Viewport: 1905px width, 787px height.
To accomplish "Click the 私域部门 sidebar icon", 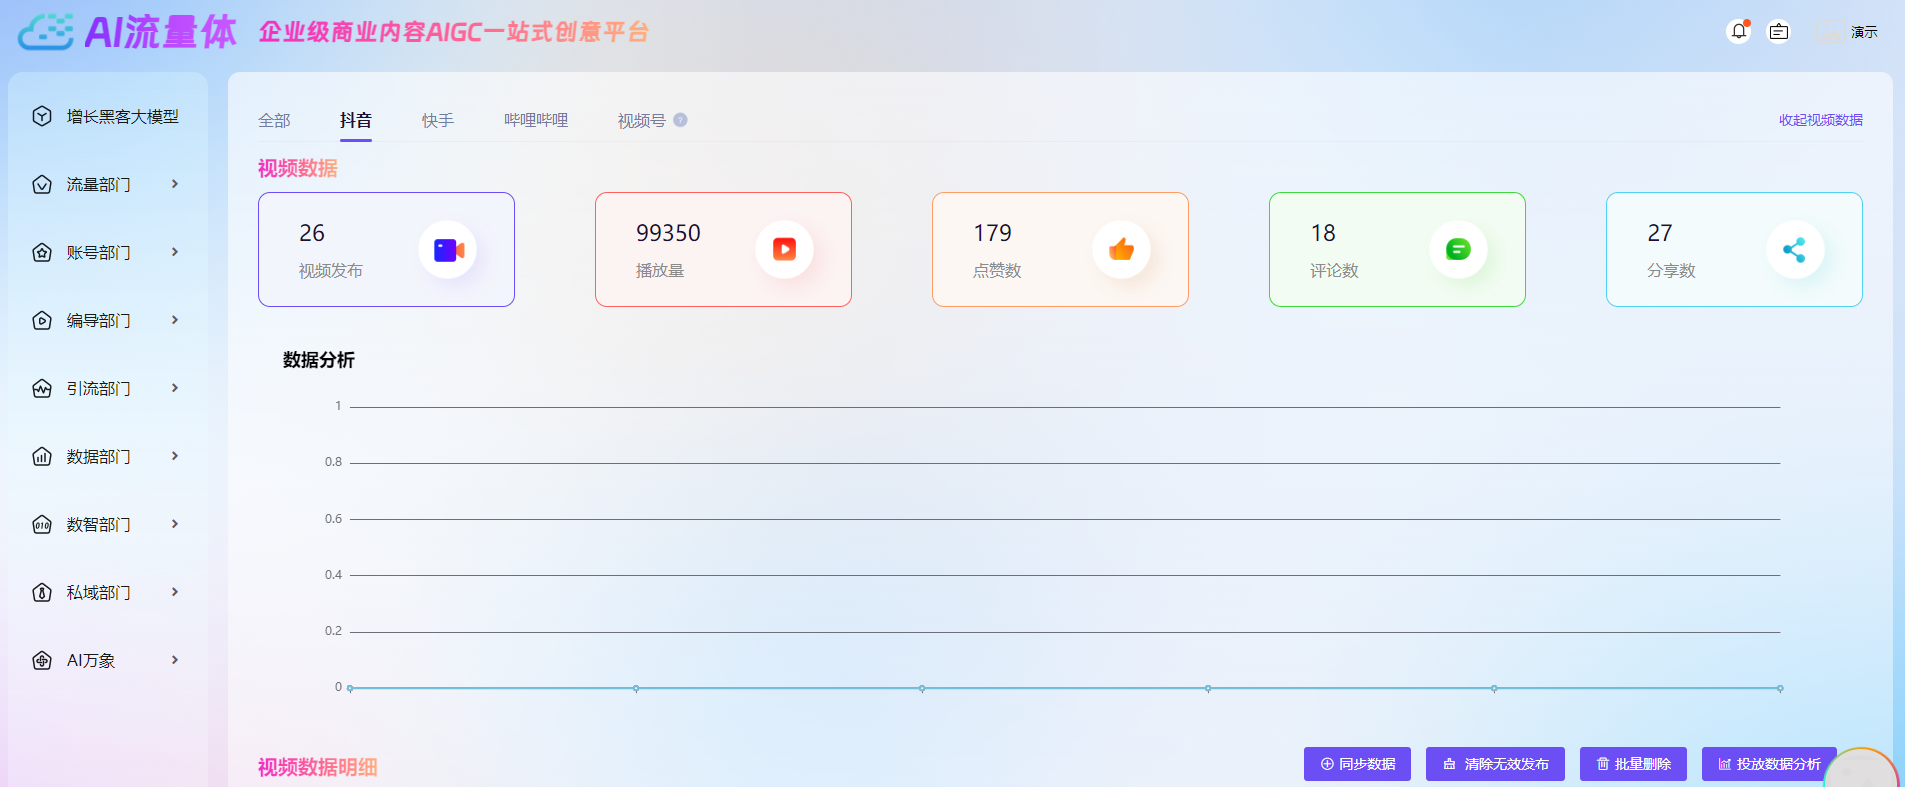I will (42, 592).
